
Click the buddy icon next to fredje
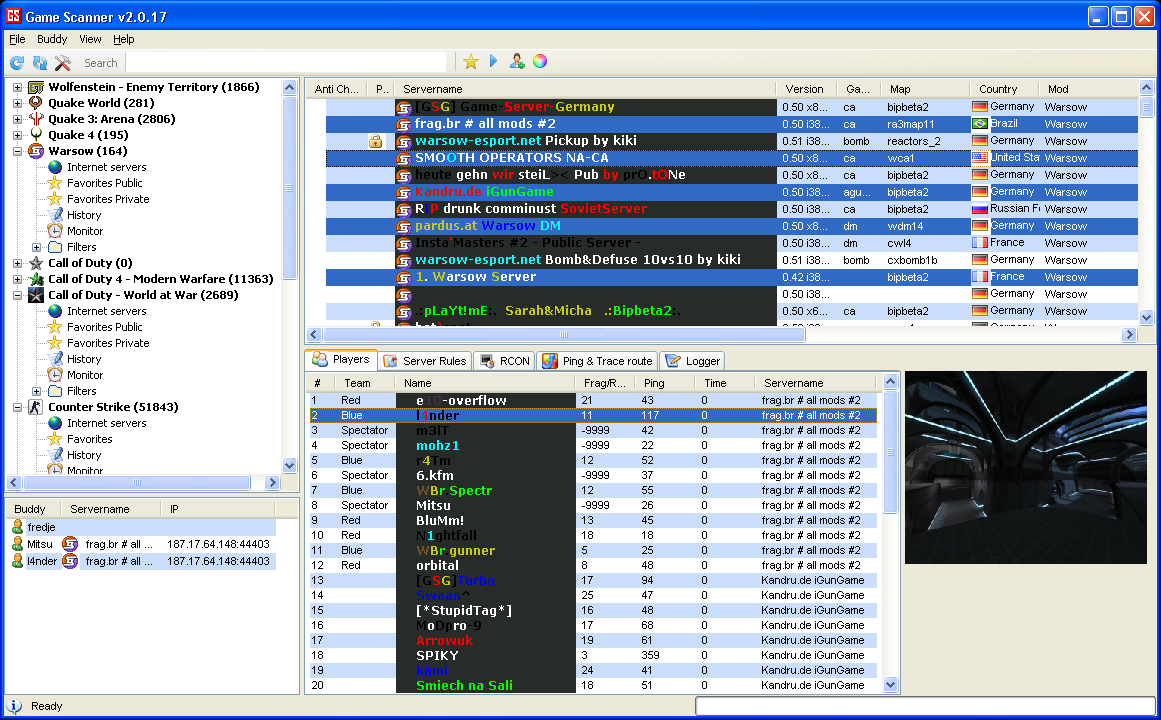(x=17, y=527)
